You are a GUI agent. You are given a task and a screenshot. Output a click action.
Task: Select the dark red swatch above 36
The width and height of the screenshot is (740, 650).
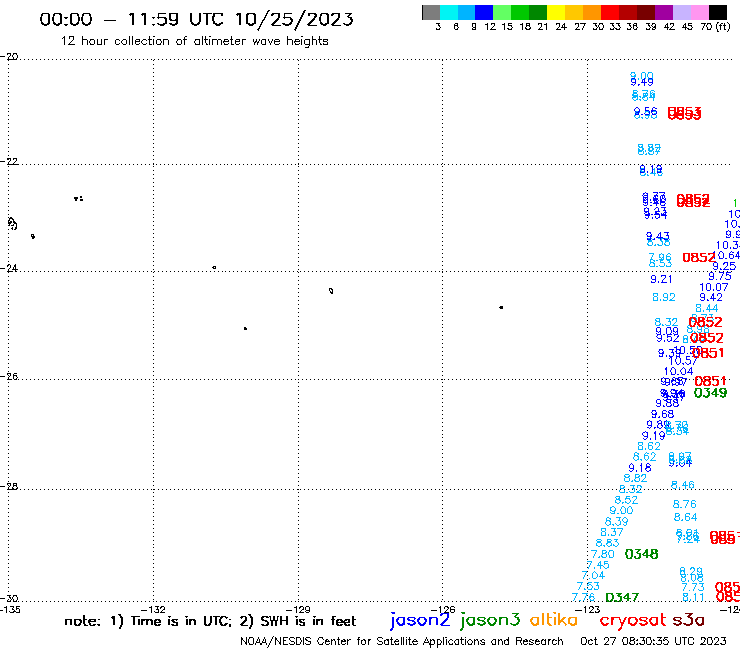[628, 12]
